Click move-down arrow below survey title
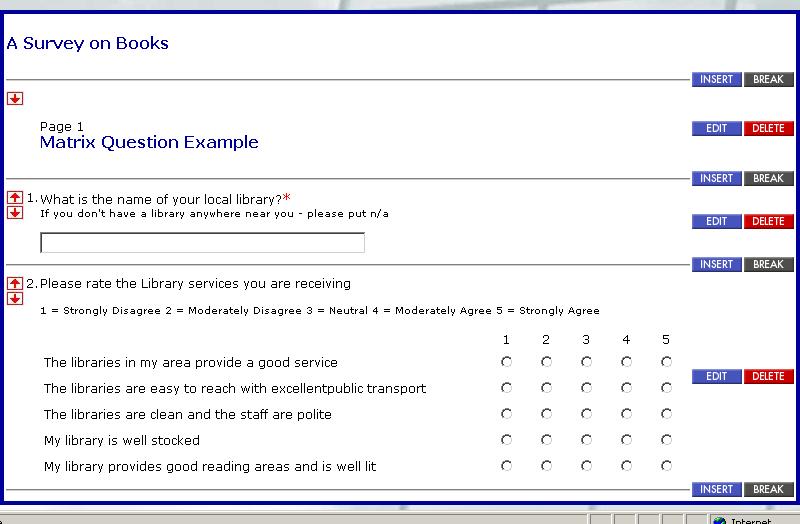The width and height of the screenshot is (800, 524). pos(15,98)
